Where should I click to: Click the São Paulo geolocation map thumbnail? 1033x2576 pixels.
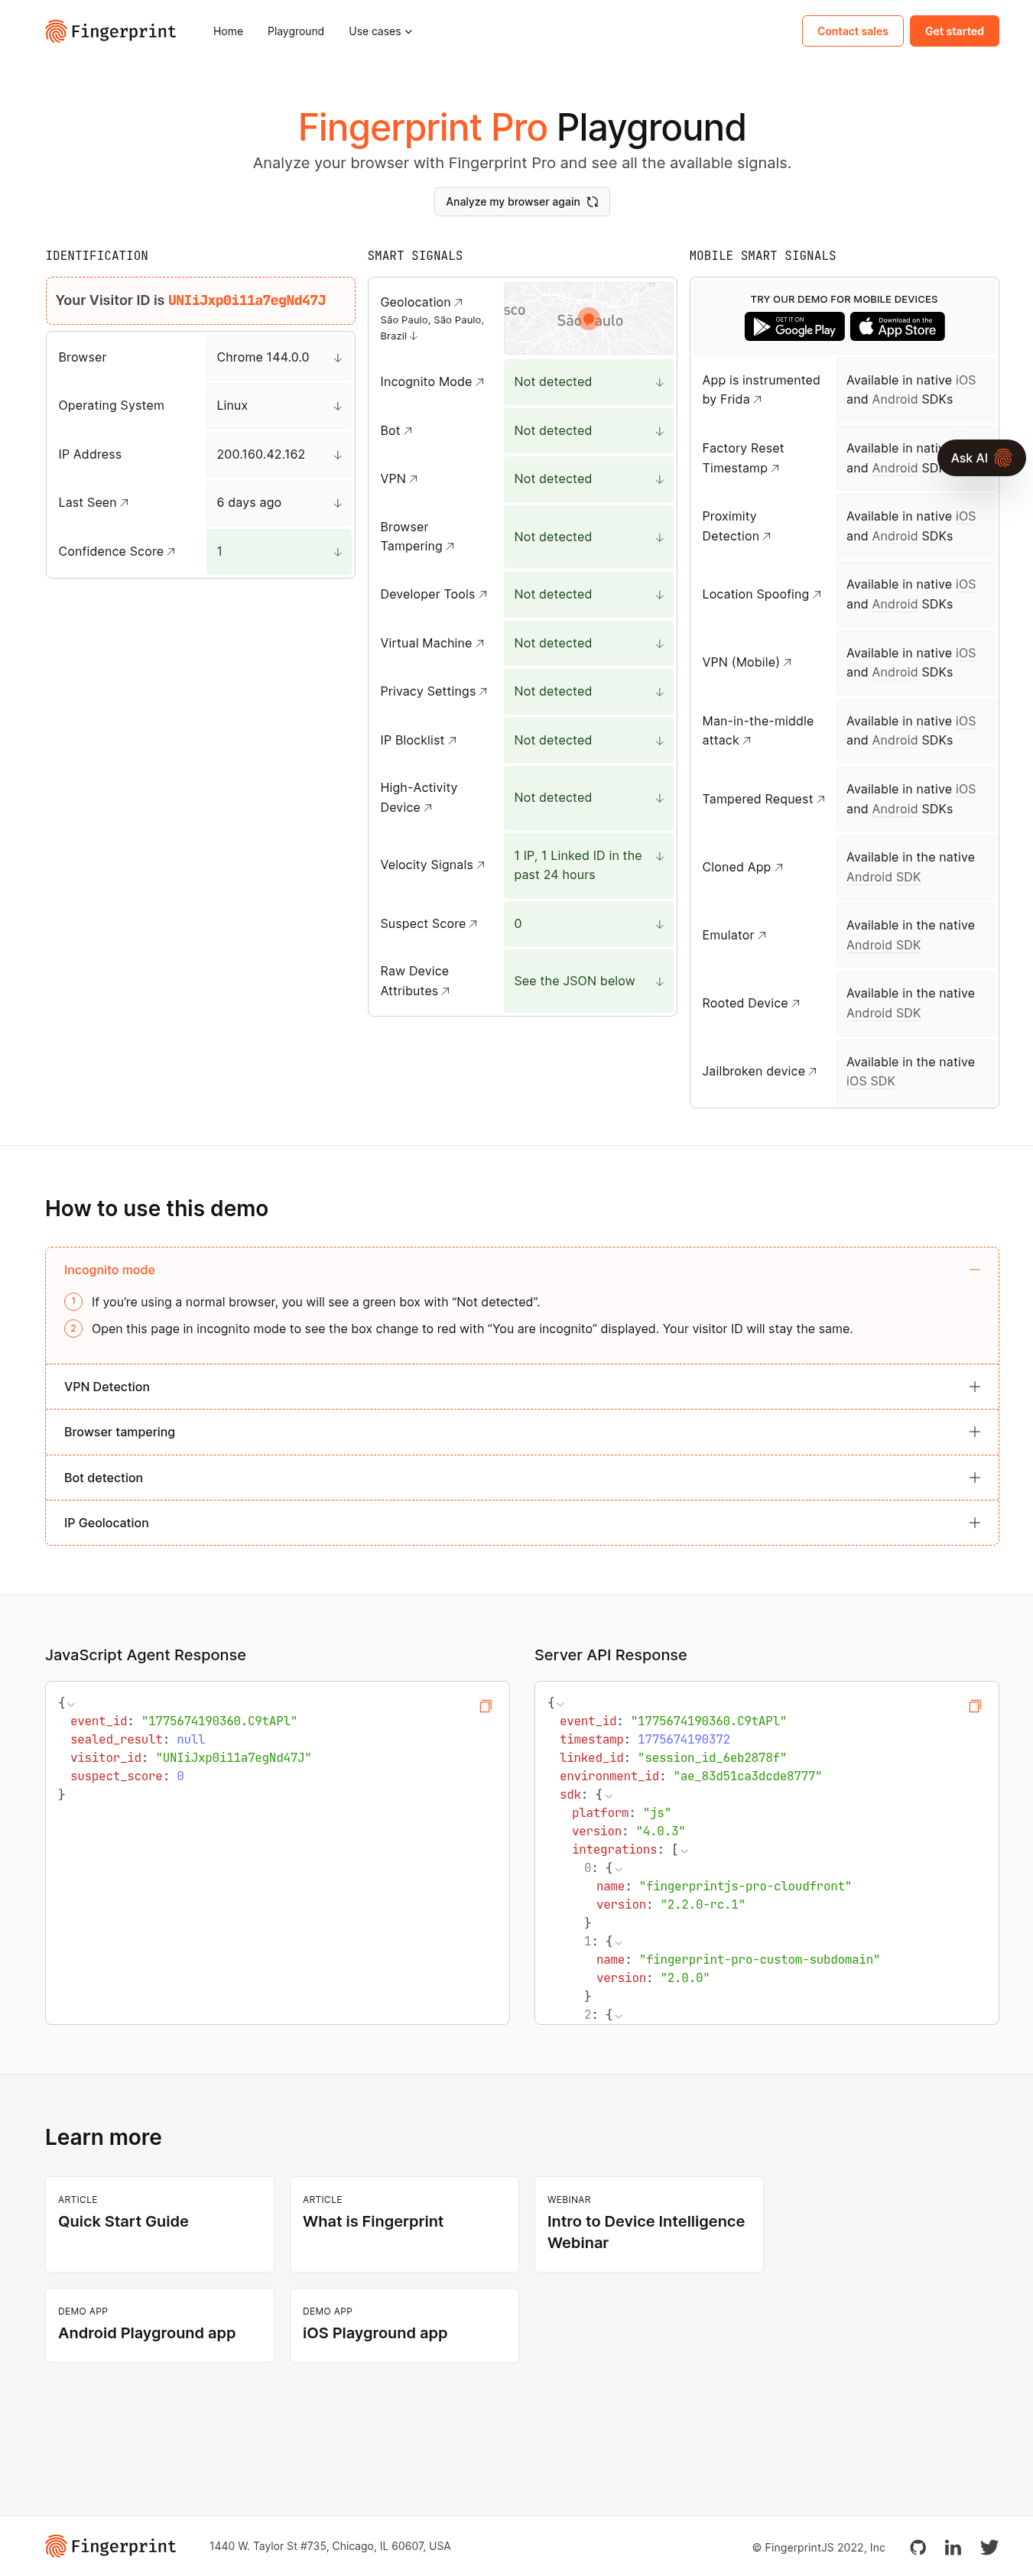click(x=588, y=318)
